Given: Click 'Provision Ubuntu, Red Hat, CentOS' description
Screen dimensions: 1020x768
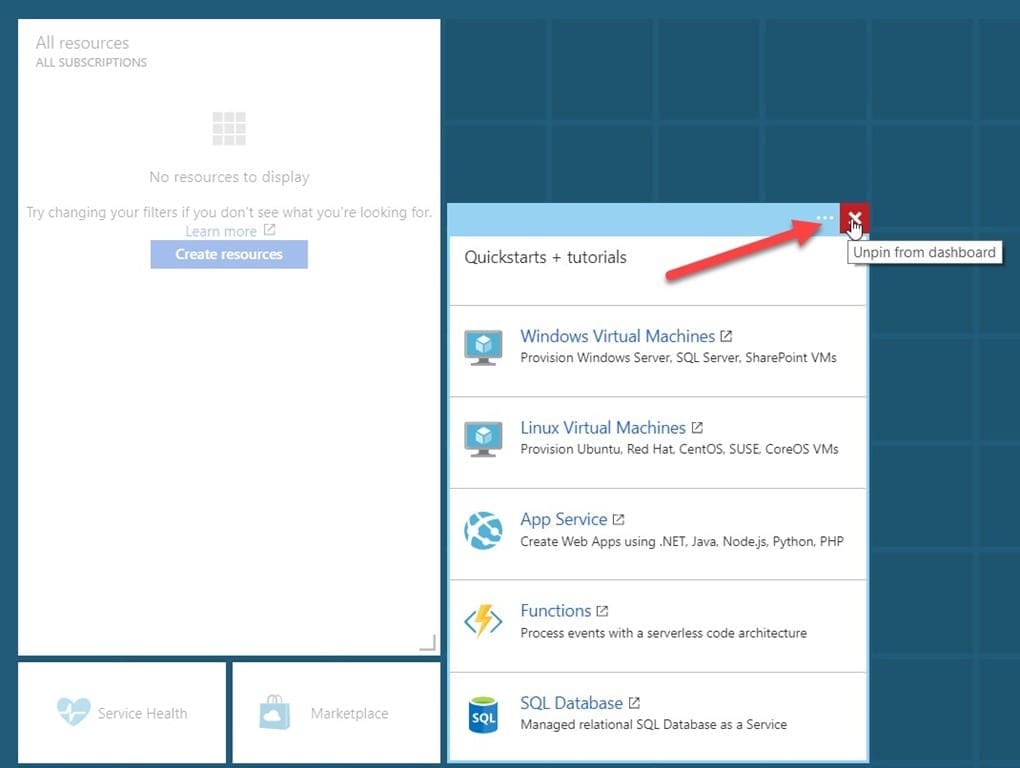Looking at the screenshot, I should [679, 449].
